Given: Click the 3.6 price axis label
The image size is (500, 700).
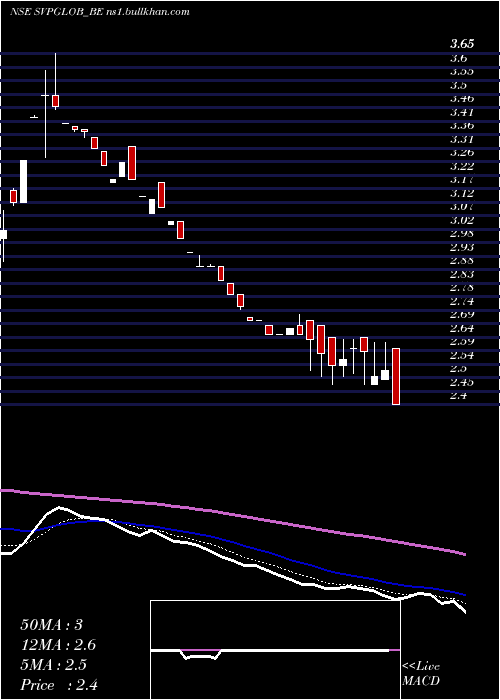Looking at the screenshot, I should pos(458,58).
